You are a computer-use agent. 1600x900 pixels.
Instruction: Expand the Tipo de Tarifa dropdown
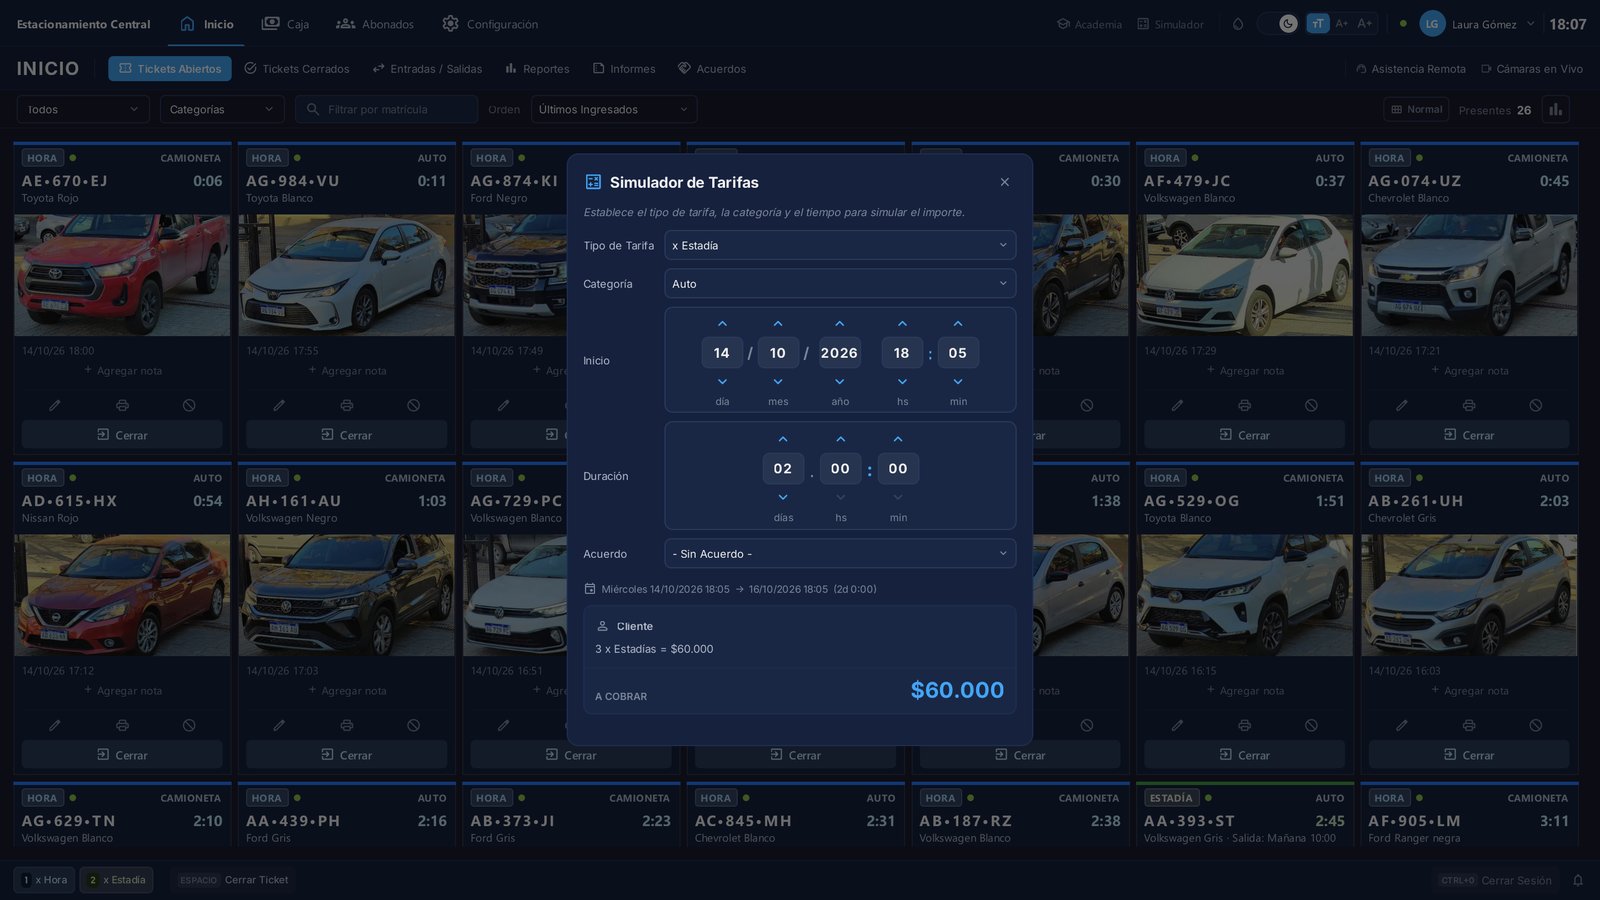tap(840, 245)
